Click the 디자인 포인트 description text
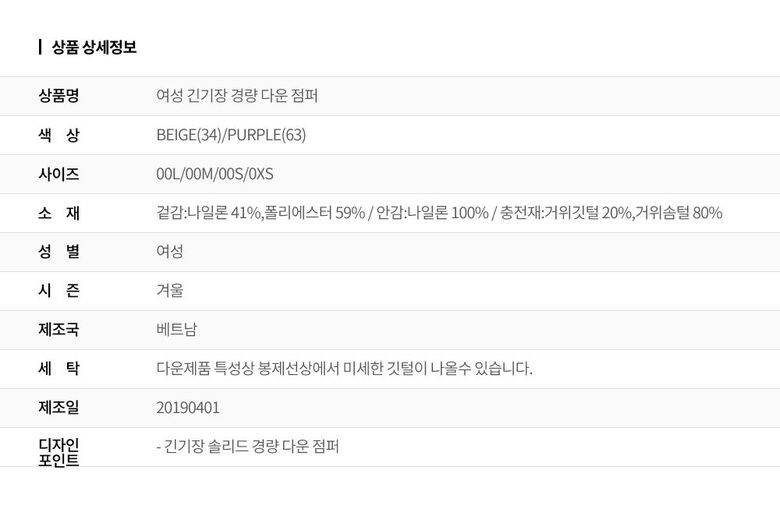 tap(248, 447)
